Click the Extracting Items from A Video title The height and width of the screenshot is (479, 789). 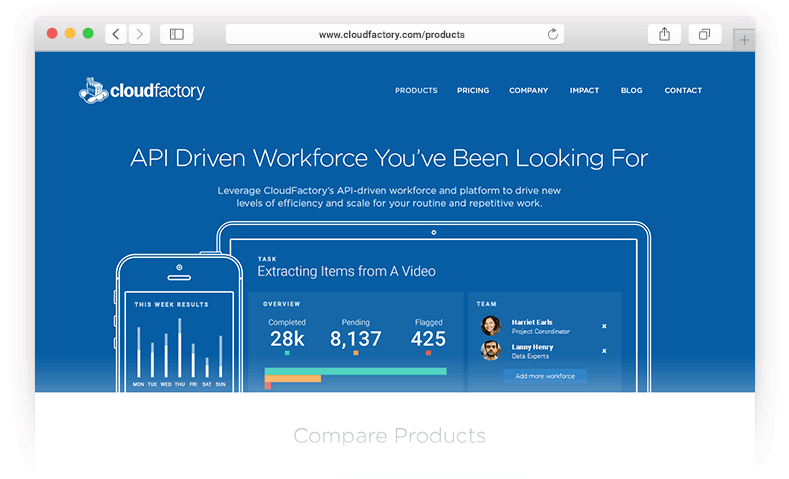tap(346, 271)
